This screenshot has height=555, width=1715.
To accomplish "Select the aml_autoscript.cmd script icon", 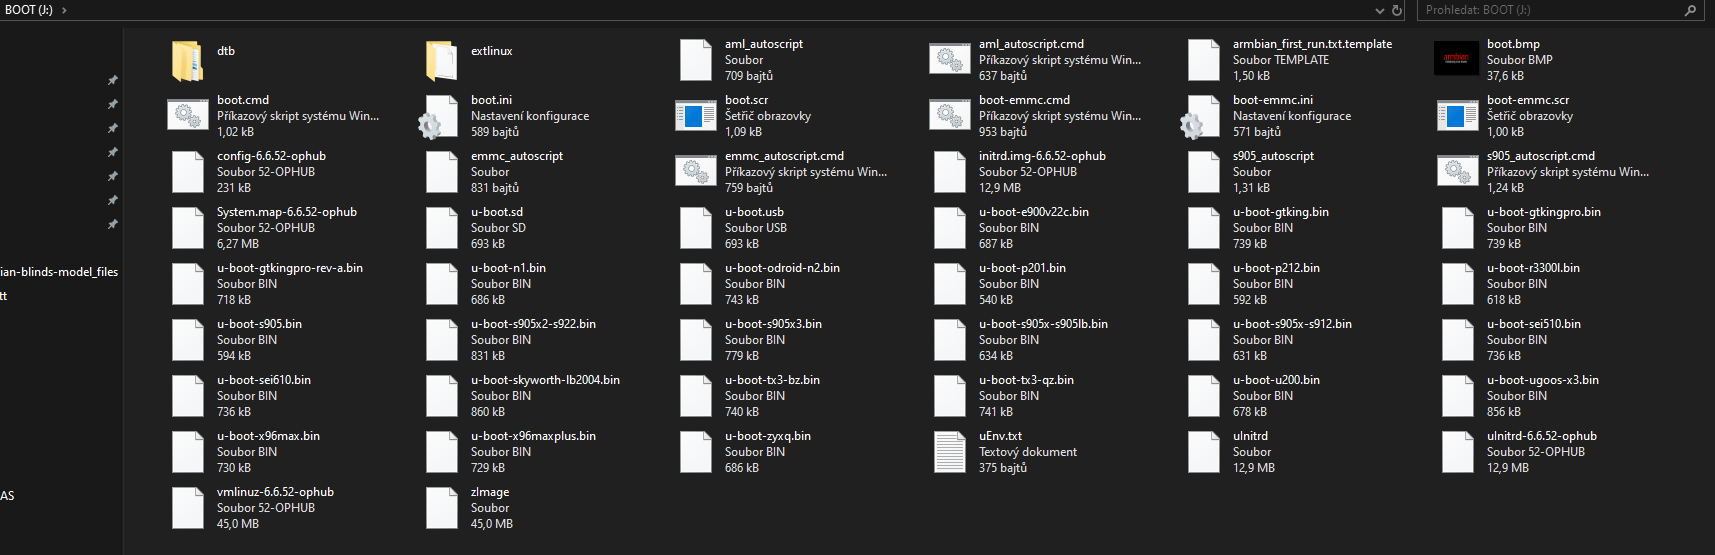I will pyautogui.click(x=949, y=60).
